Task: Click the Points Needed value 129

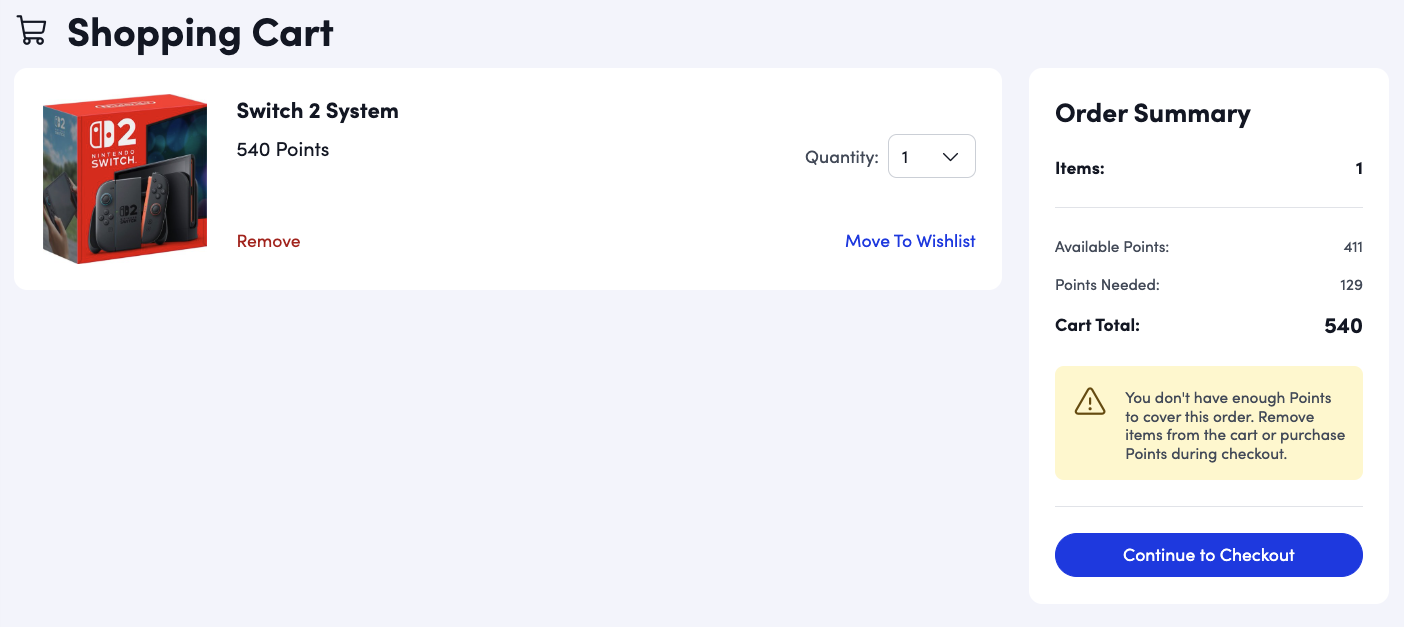Action: coord(1351,285)
